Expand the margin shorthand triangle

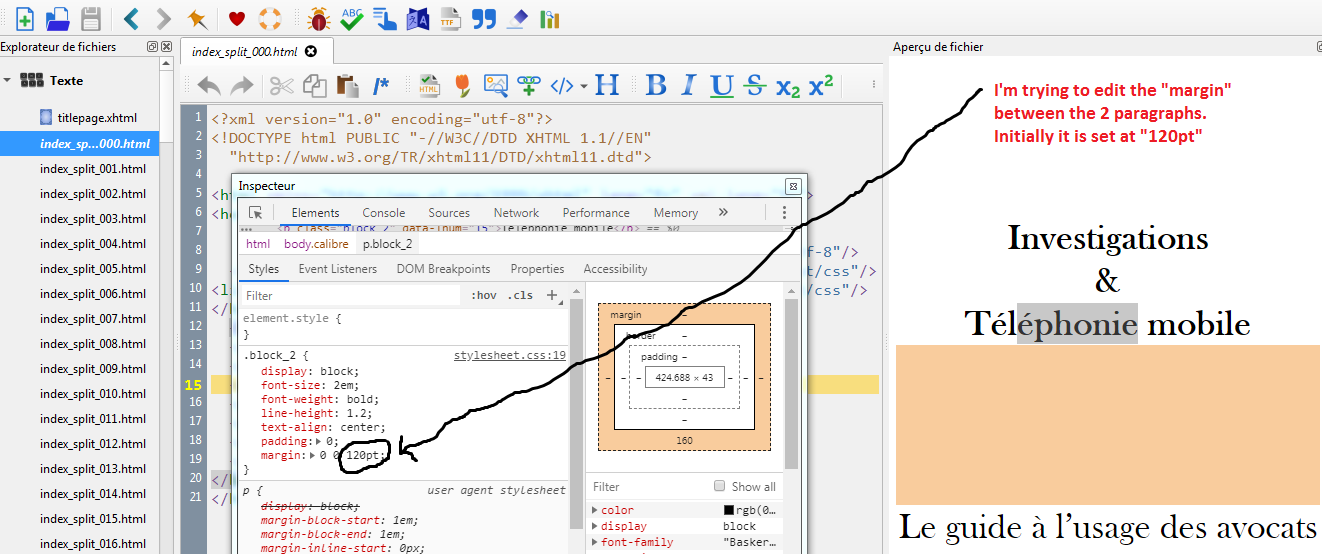312,455
